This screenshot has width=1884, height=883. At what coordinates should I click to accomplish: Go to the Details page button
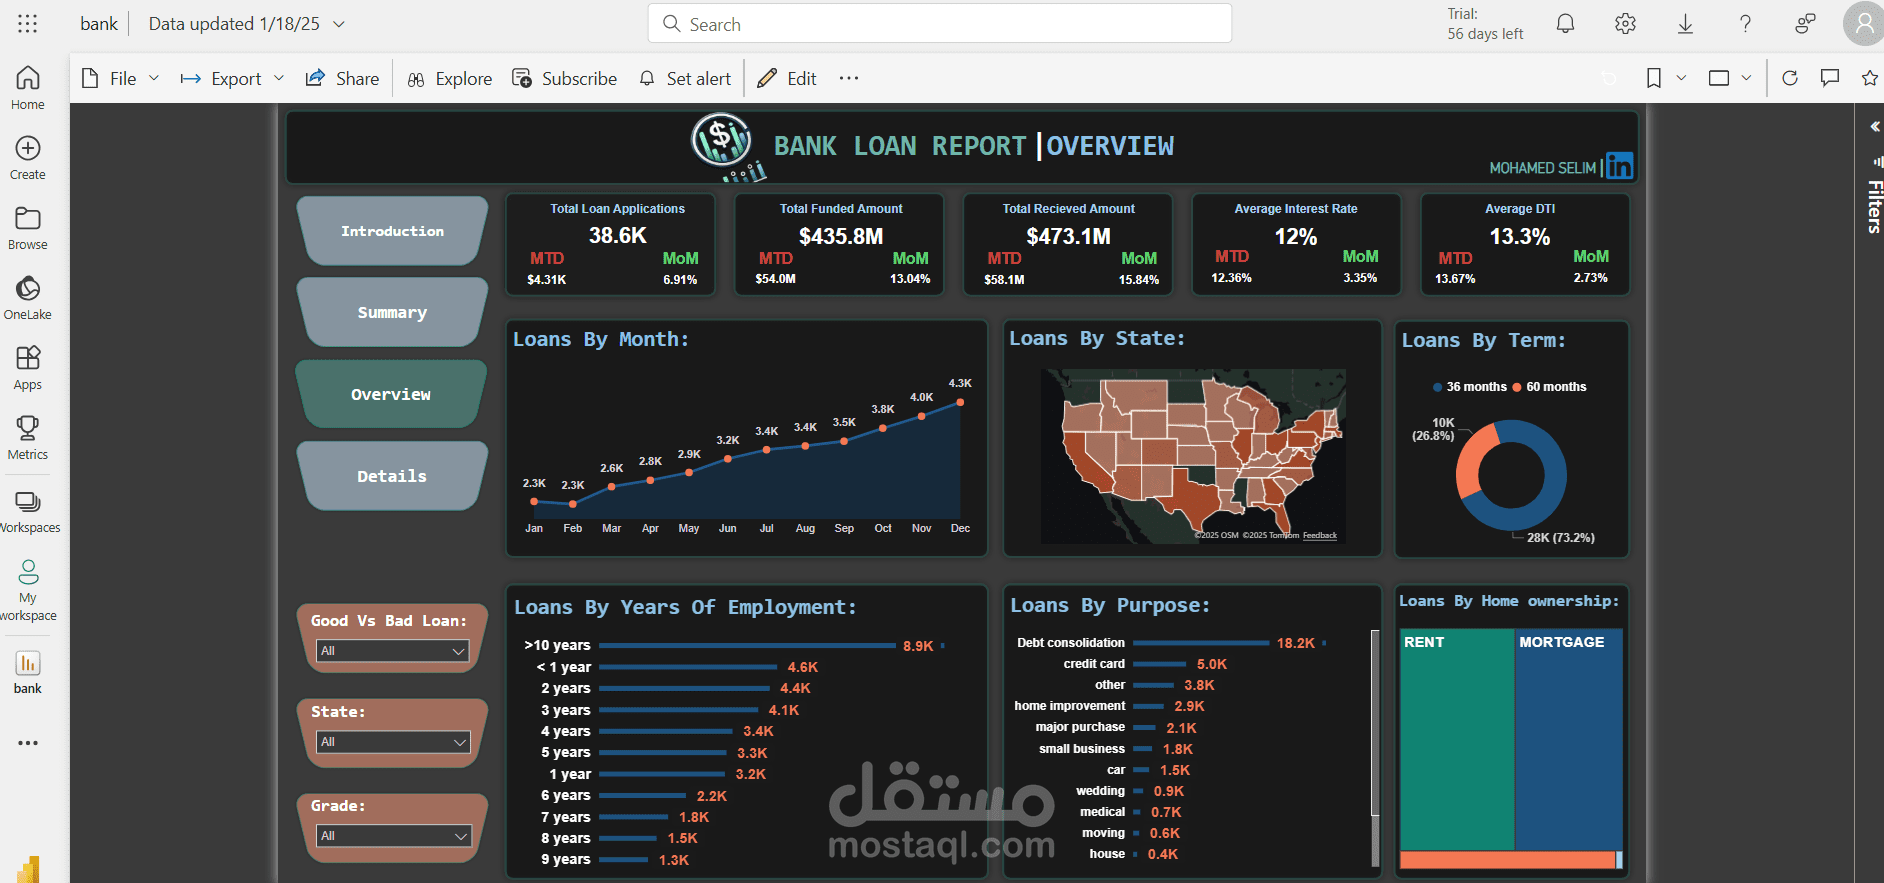coord(392,477)
